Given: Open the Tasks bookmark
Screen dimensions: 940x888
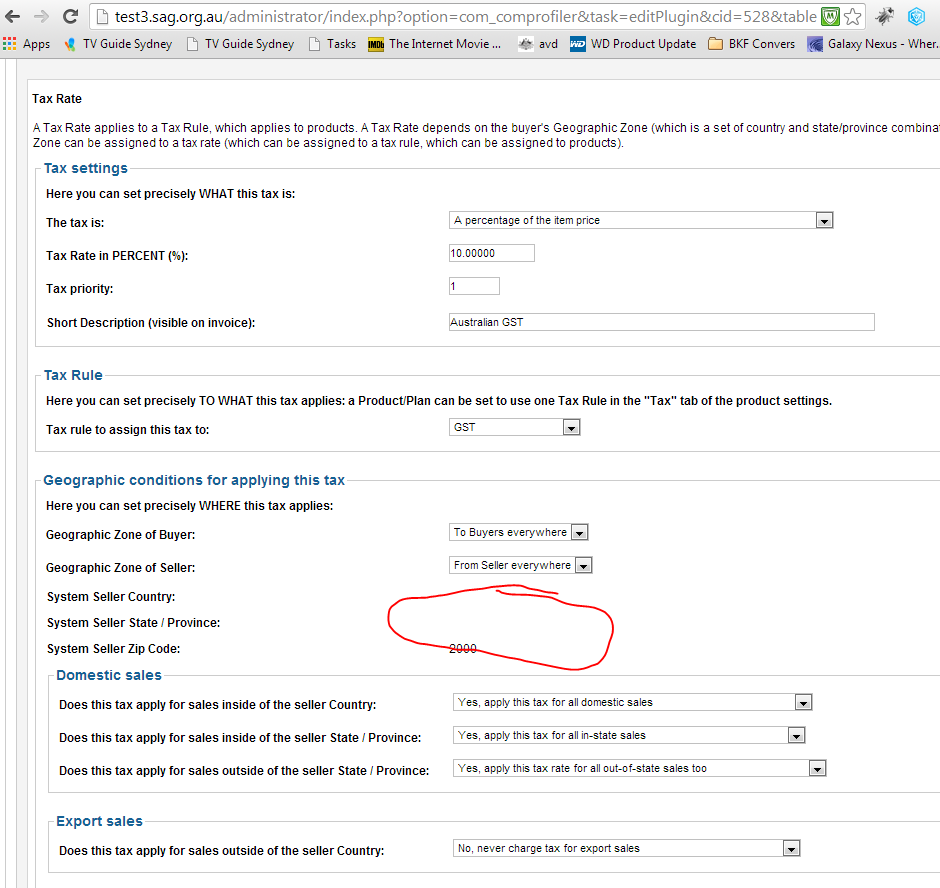Looking at the screenshot, I should point(332,44).
